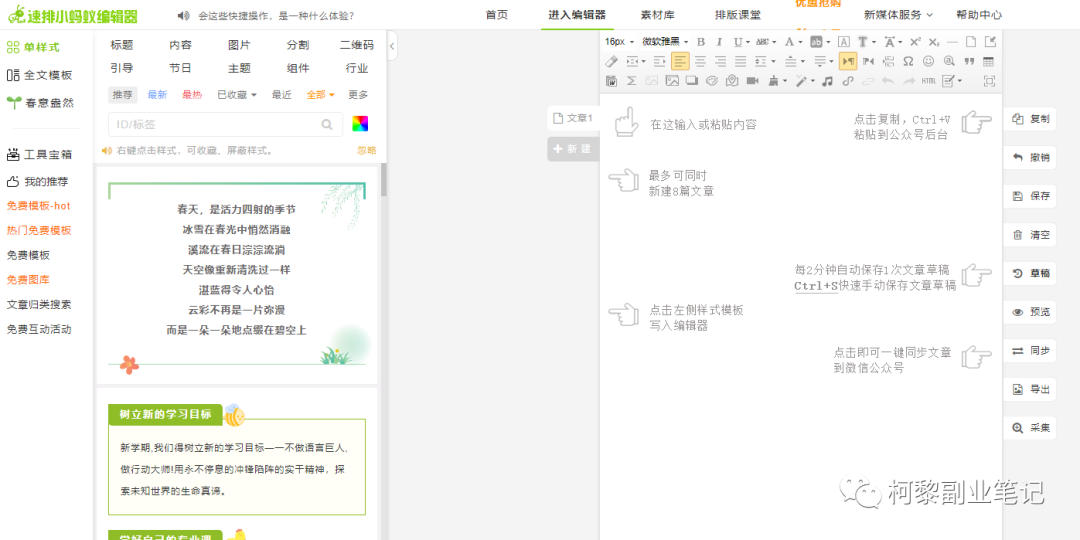Viewport: 1080px width, 540px height.
Task: Expand the 微软雅黑 font family dropdown
Action: coord(665,42)
